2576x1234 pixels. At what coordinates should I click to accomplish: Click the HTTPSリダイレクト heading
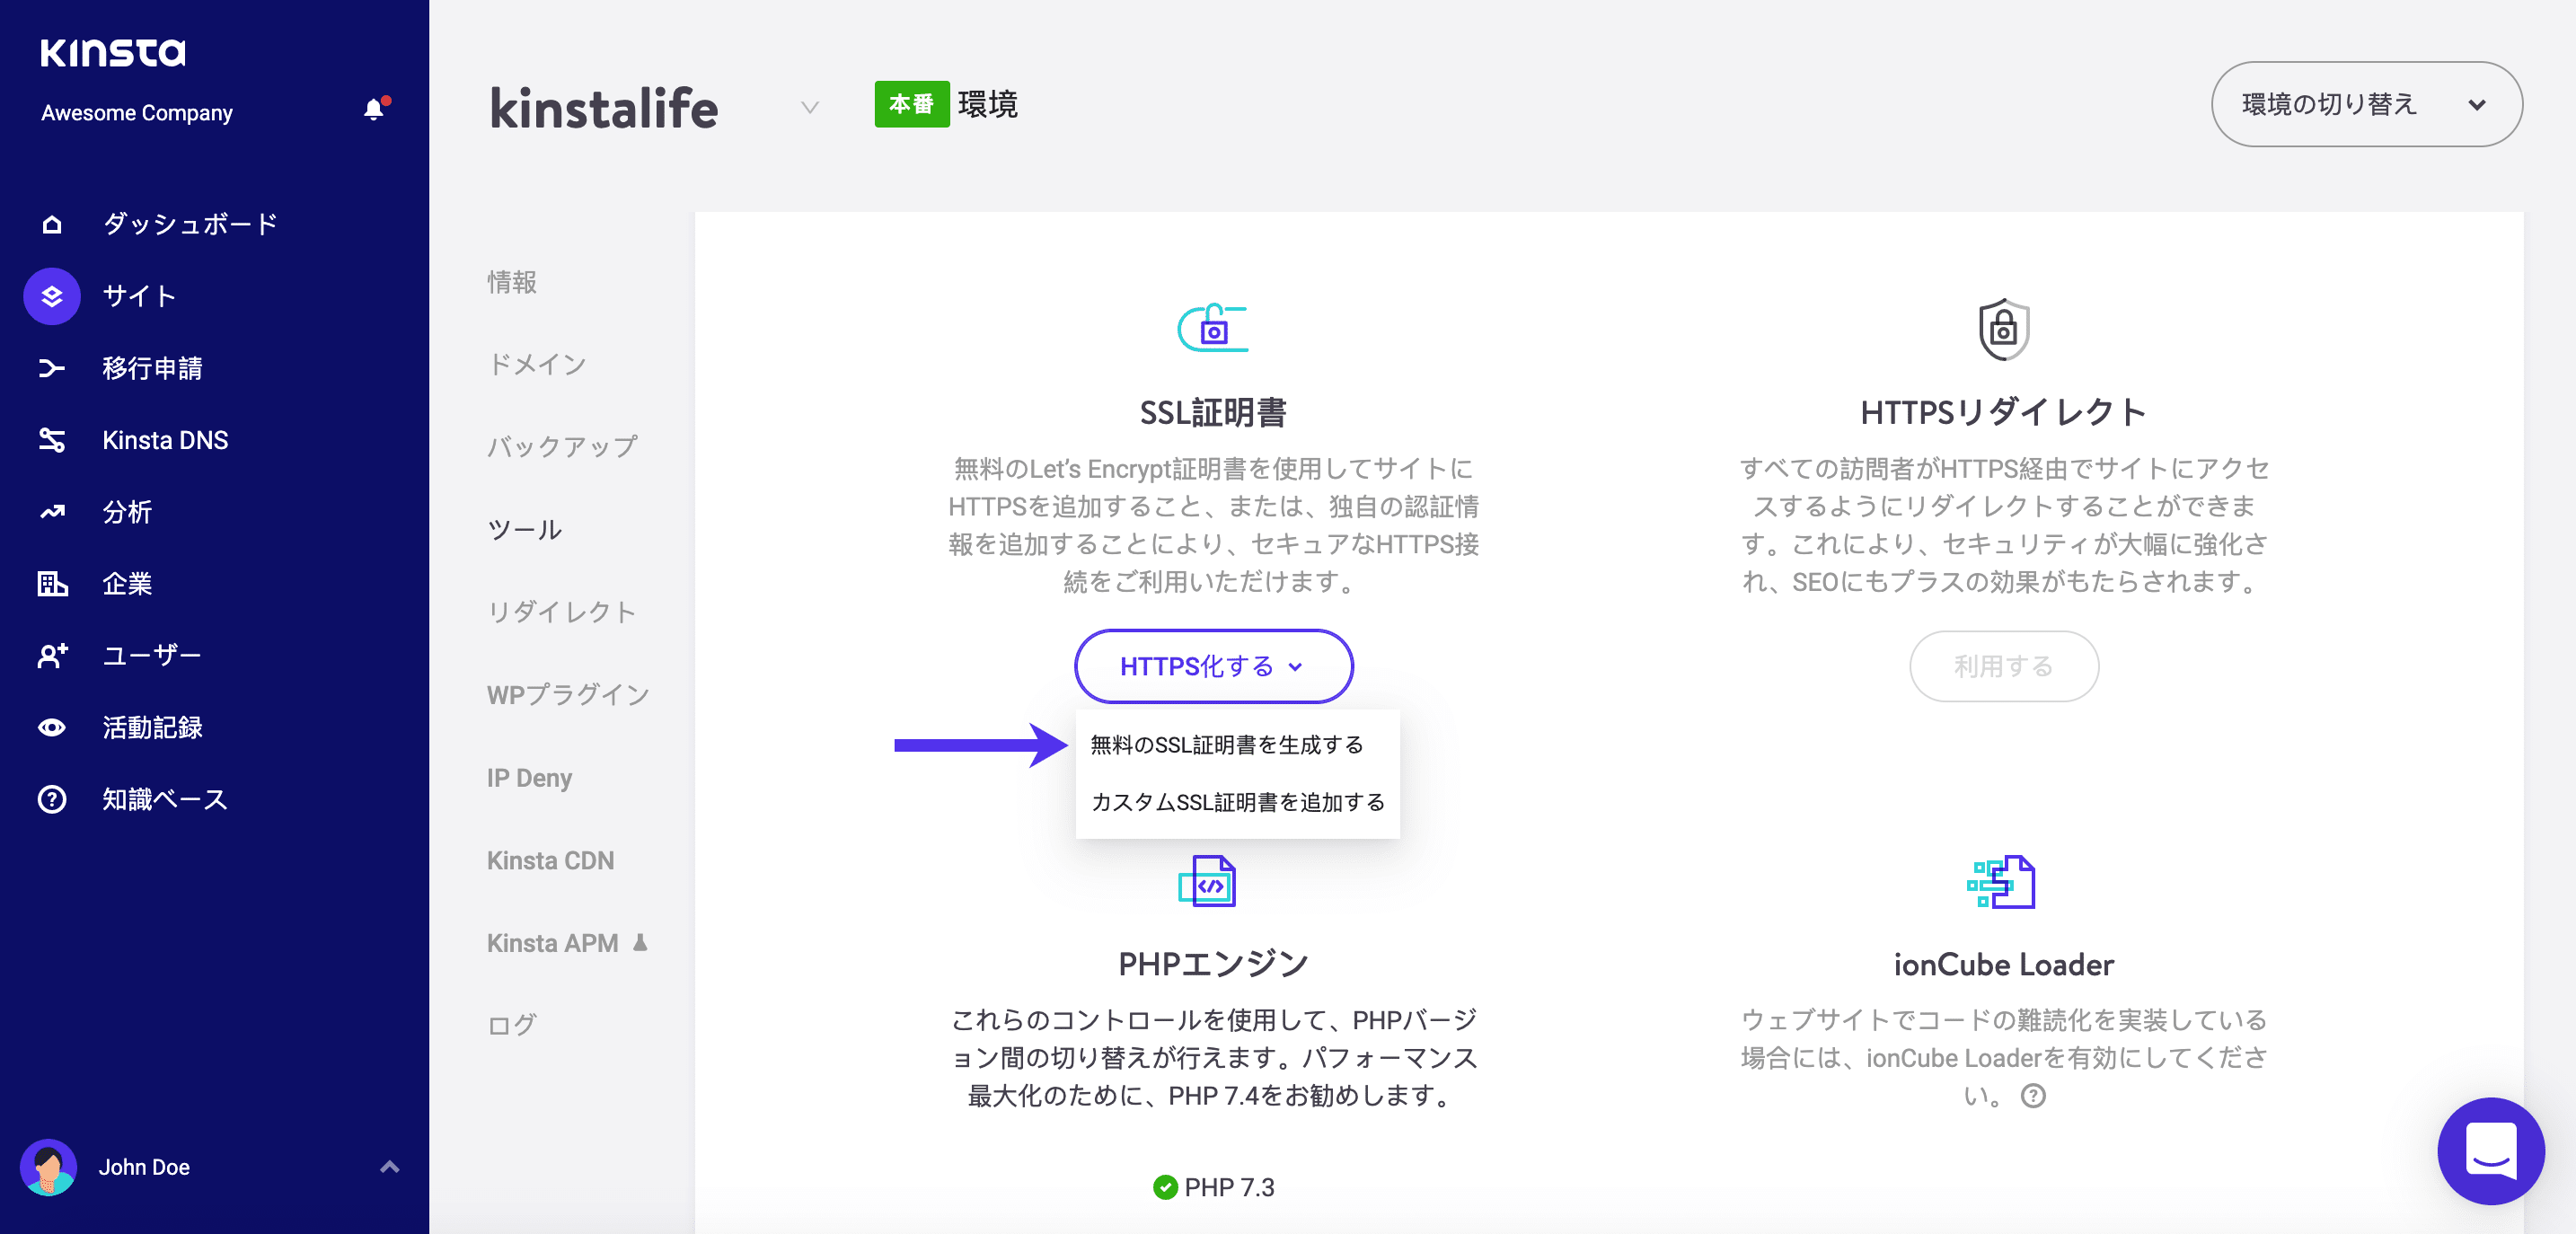pos(2003,412)
